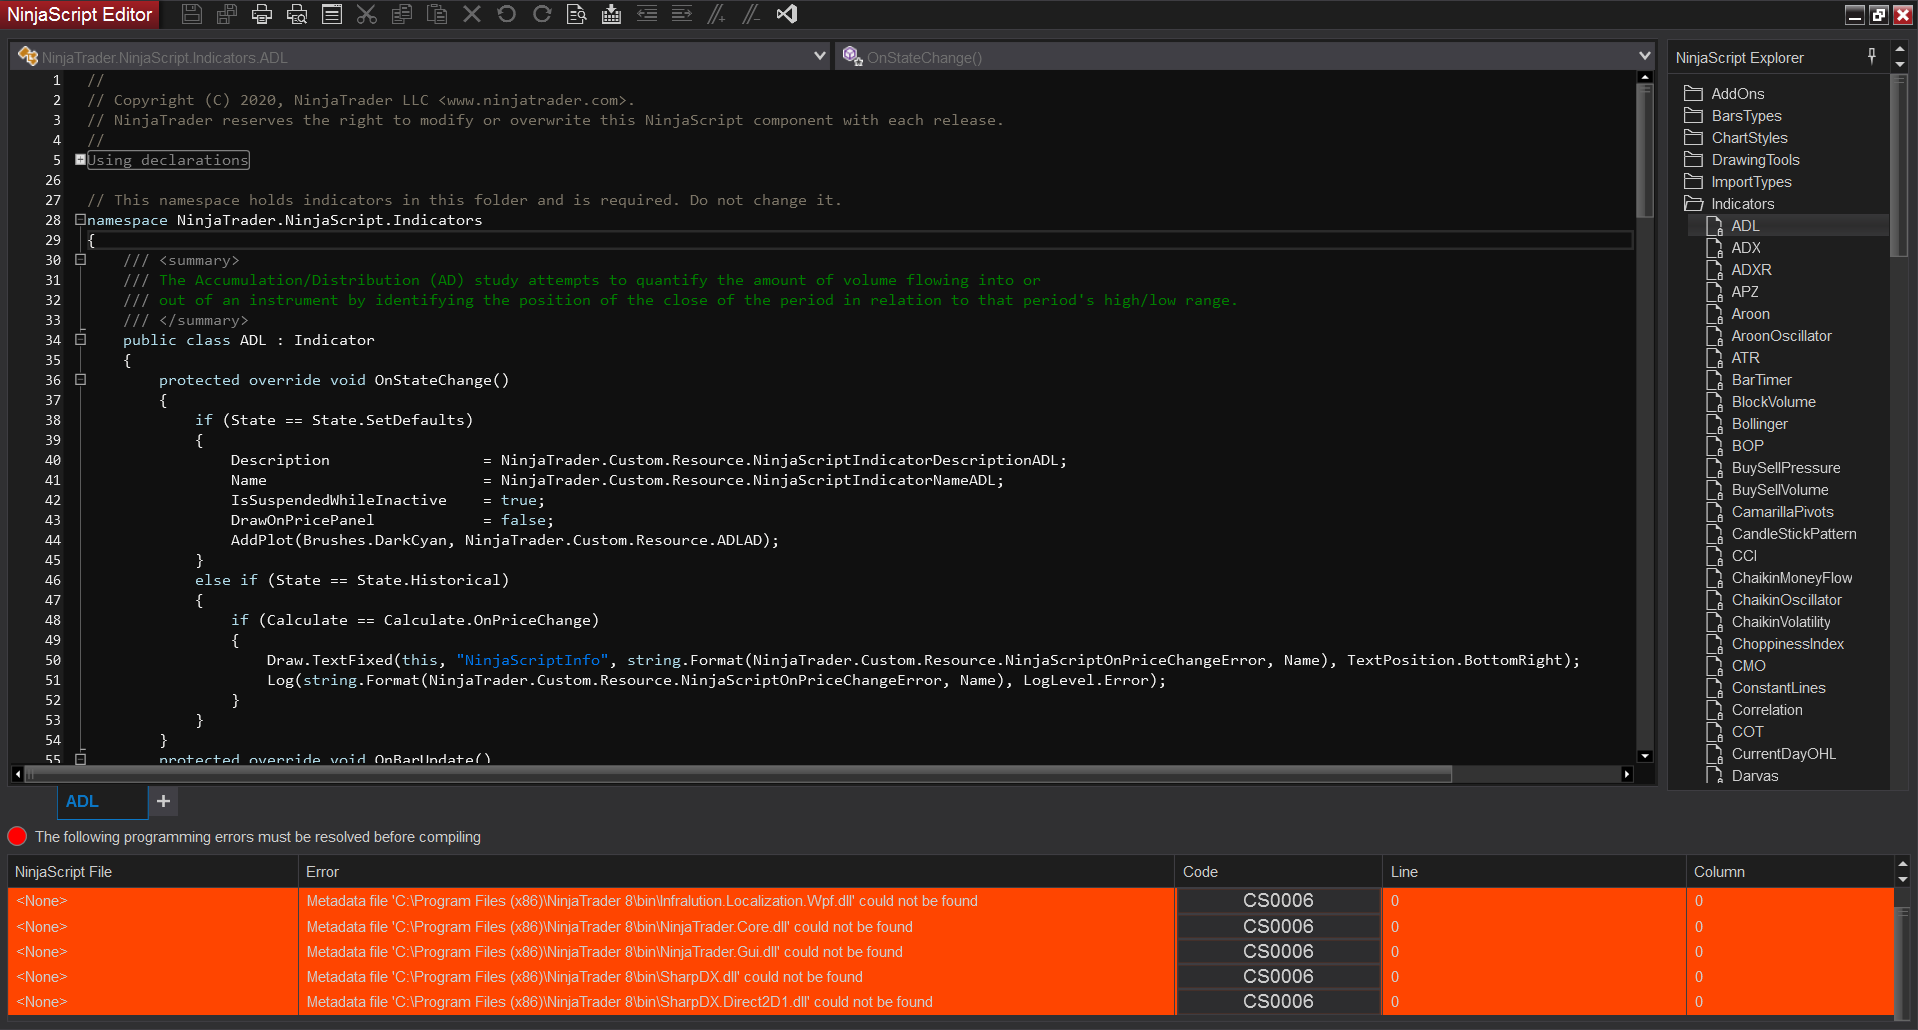The image size is (1918, 1030).
Task: Click the Print toolbar icon
Action: pyautogui.click(x=262, y=14)
